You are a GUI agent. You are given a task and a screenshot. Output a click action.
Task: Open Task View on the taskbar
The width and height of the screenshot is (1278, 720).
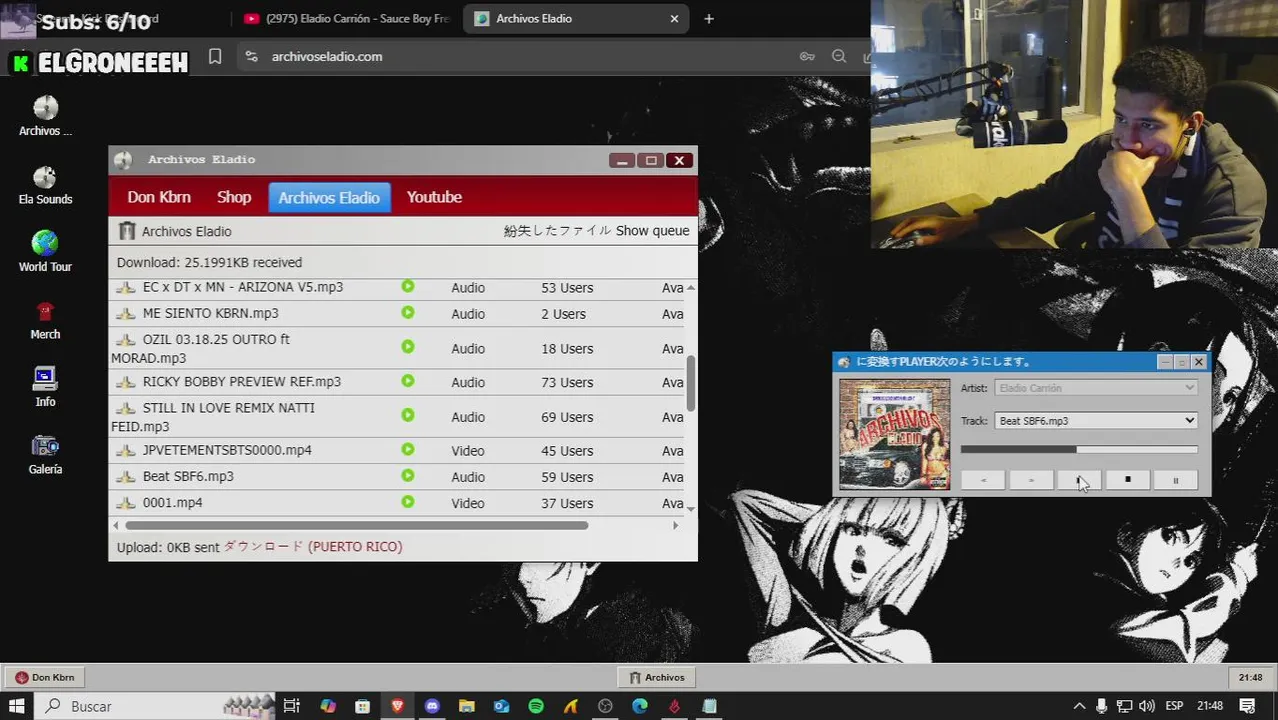coord(292,706)
